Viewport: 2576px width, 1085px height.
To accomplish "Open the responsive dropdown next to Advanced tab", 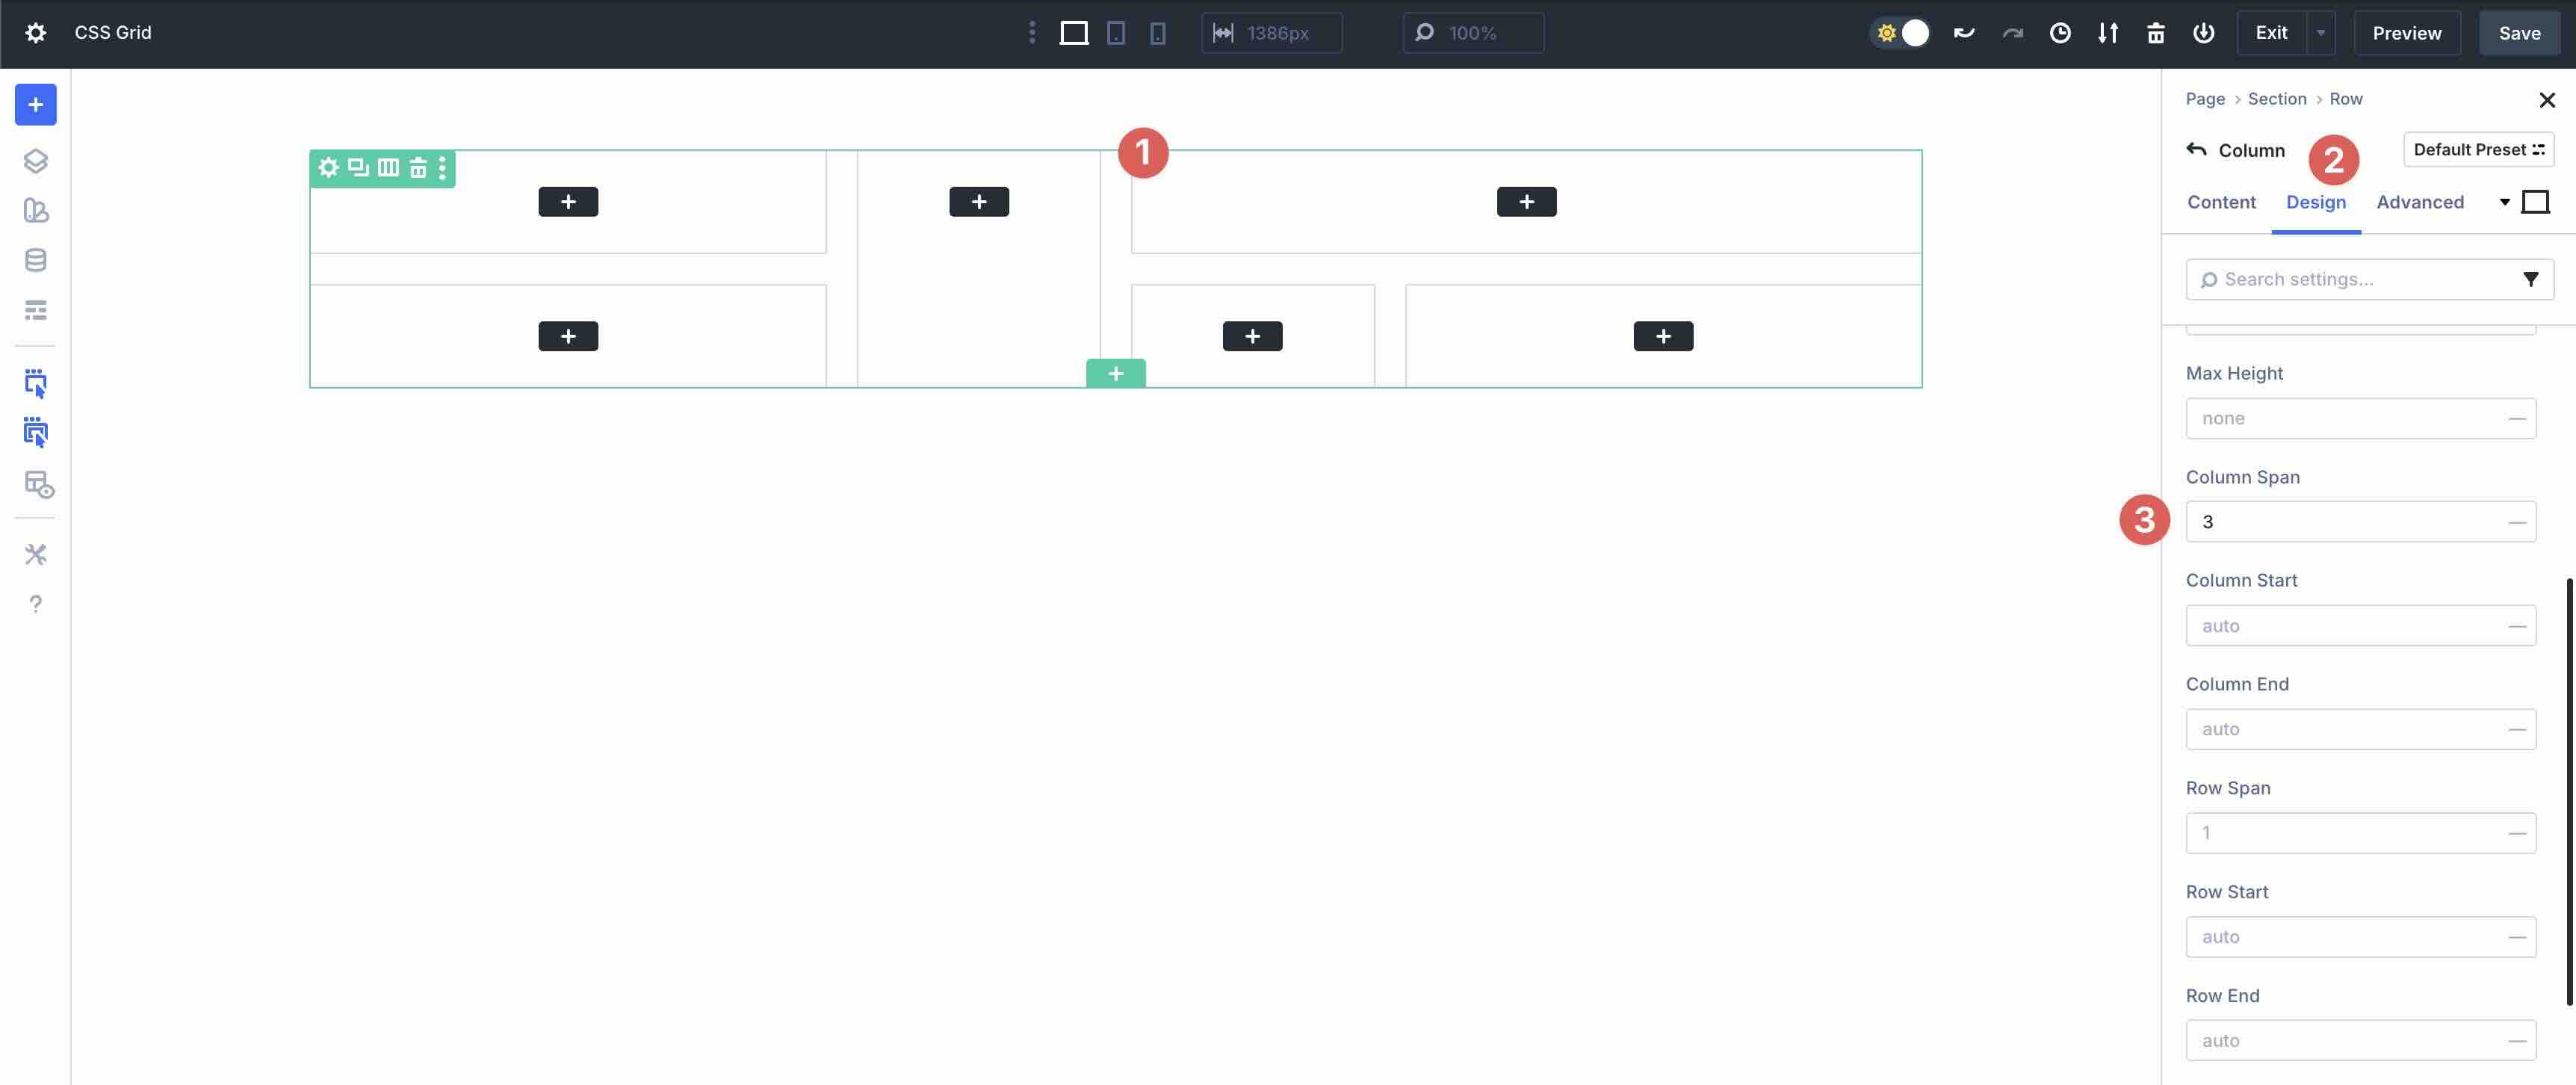I will (x=2504, y=201).
